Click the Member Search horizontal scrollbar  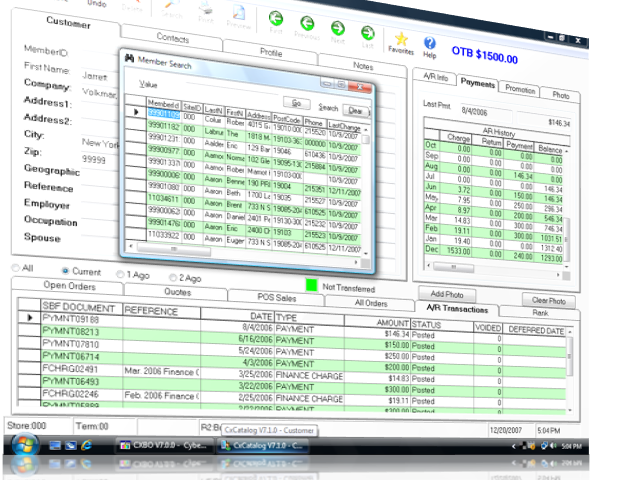[x=245, y=254]
